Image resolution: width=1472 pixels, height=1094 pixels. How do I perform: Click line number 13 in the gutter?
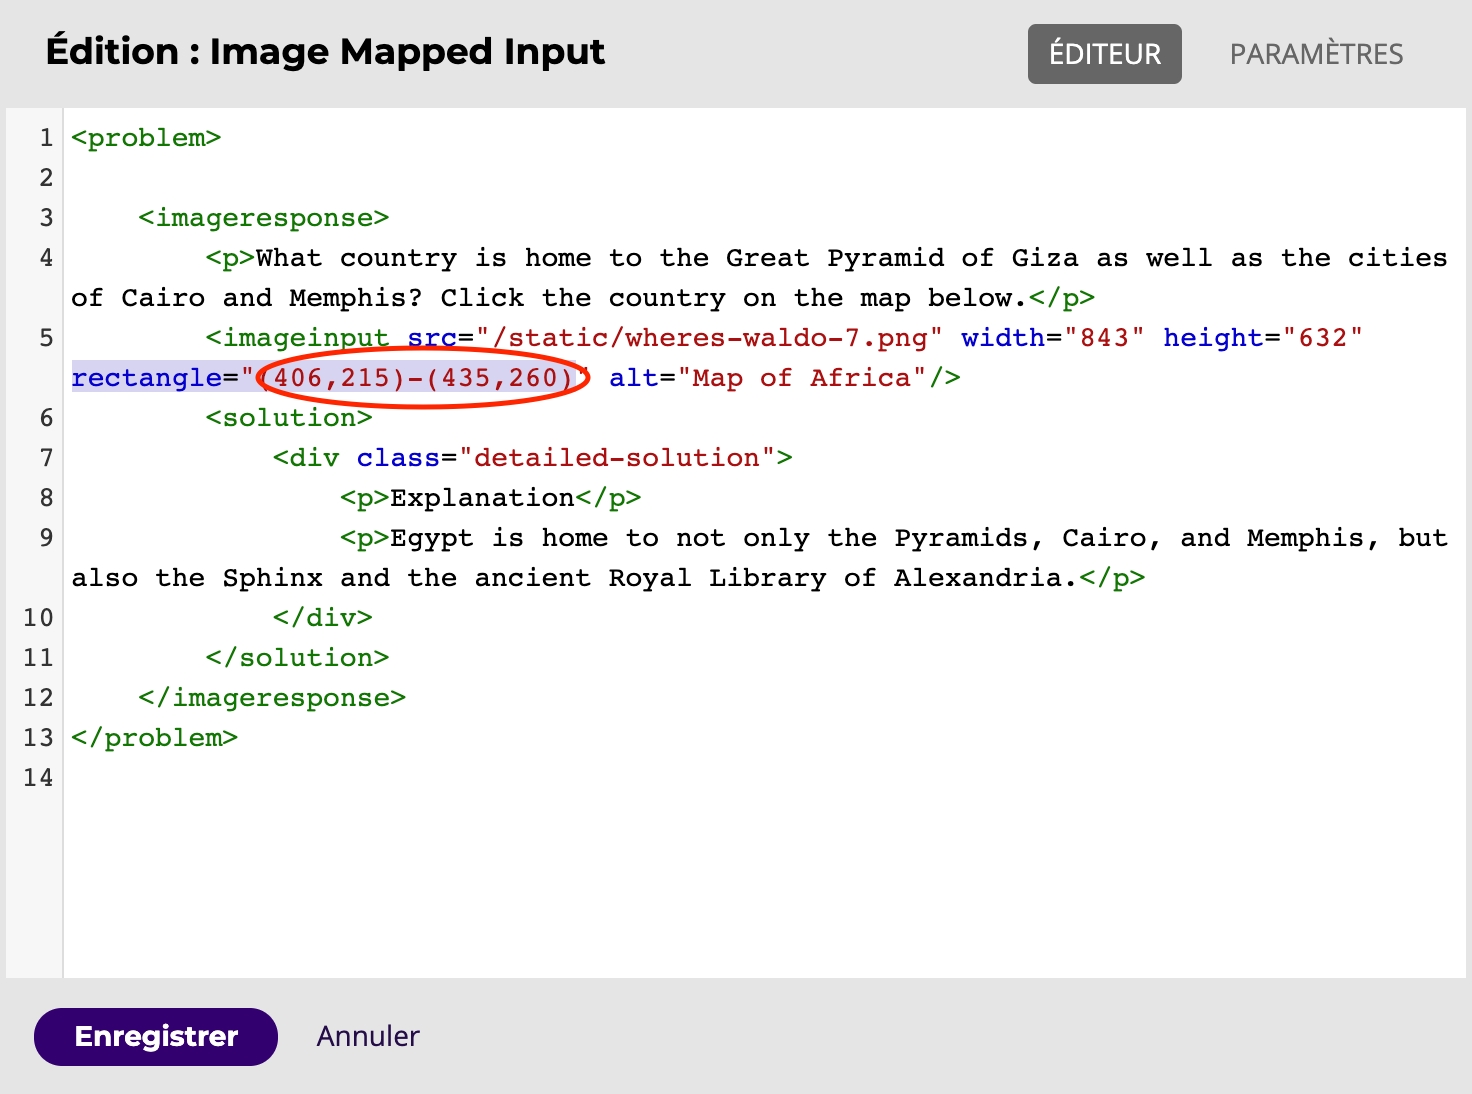(x=38, y=738)
